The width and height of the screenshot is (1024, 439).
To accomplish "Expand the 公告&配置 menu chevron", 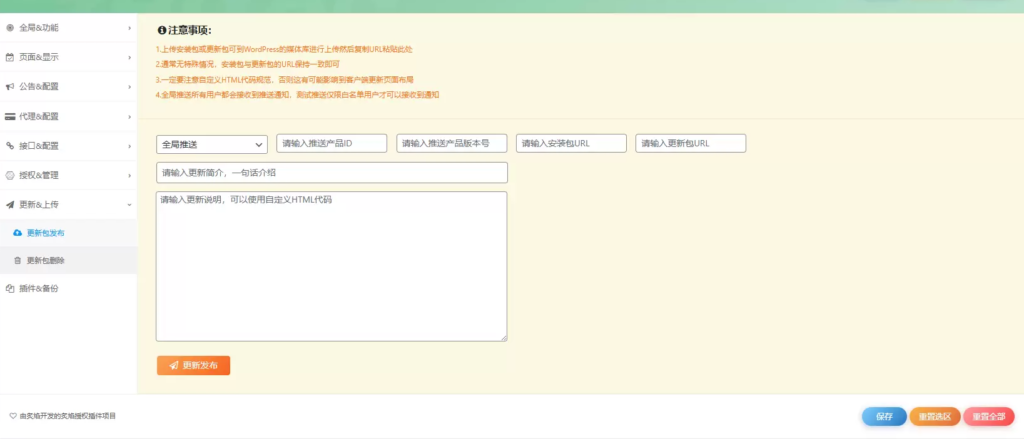I will [129, 86].
